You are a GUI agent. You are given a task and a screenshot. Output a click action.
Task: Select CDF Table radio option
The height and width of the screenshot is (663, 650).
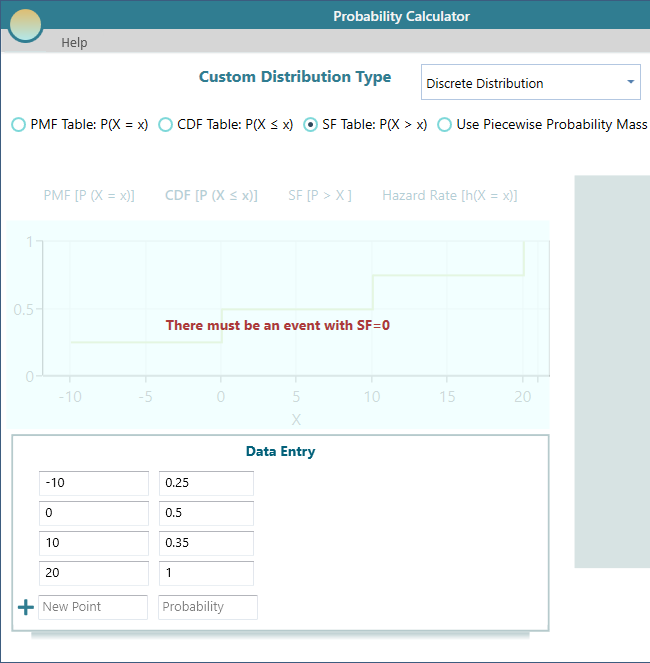pos(166,125)
